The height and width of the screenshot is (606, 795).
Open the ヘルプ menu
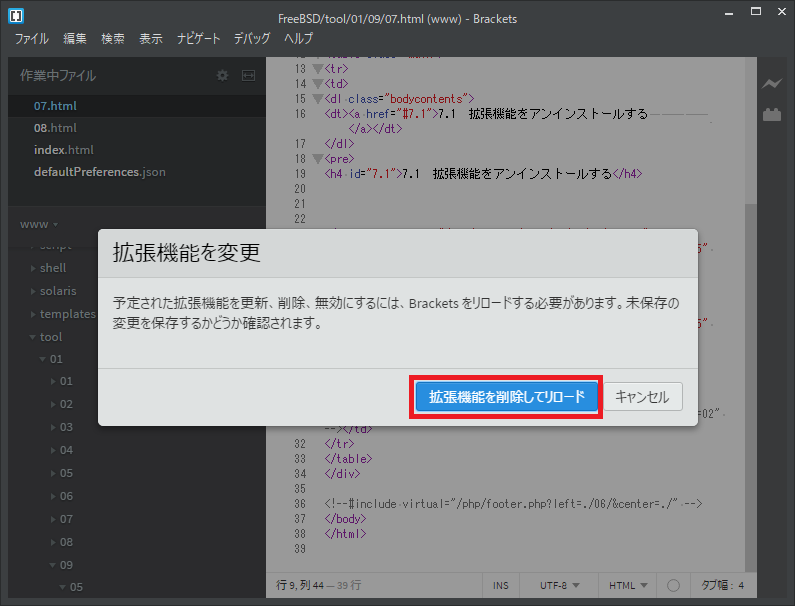click(x=299, y=39)
